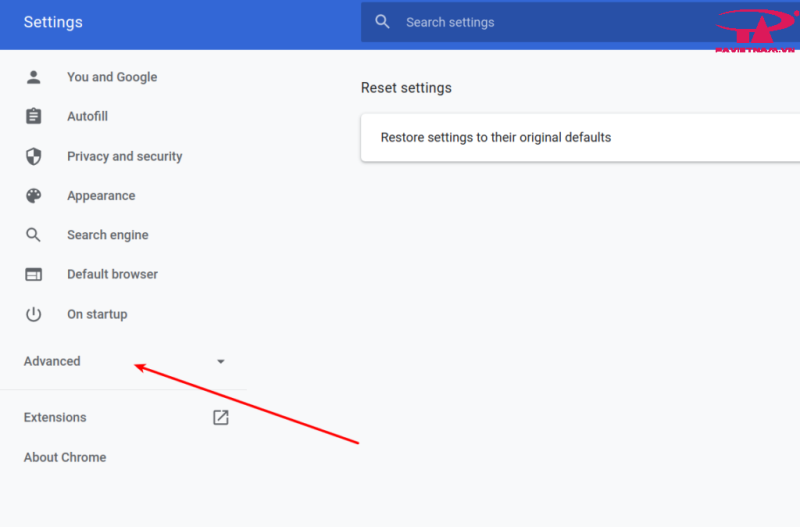The width and height of the screenshot is (800, 527).
Task: Choose Search engine in the sidebar
Action: [107, 235]
